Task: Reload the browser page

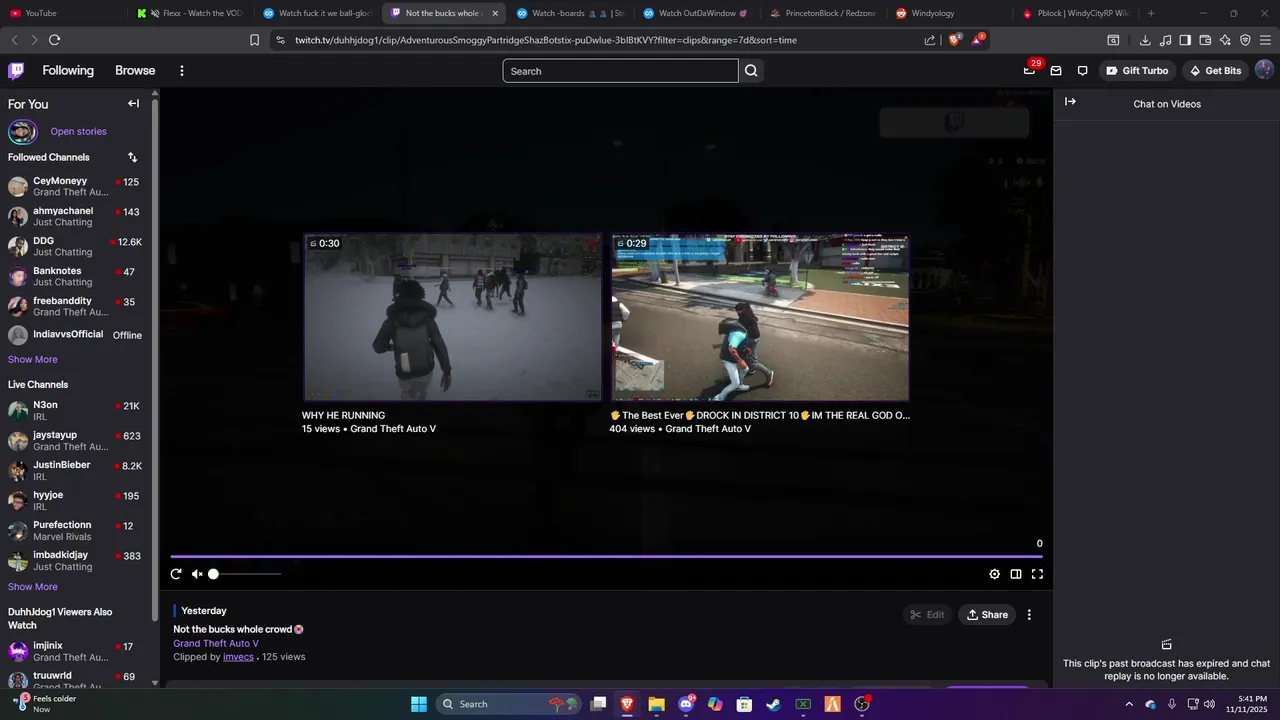Action: pos(54,40)
